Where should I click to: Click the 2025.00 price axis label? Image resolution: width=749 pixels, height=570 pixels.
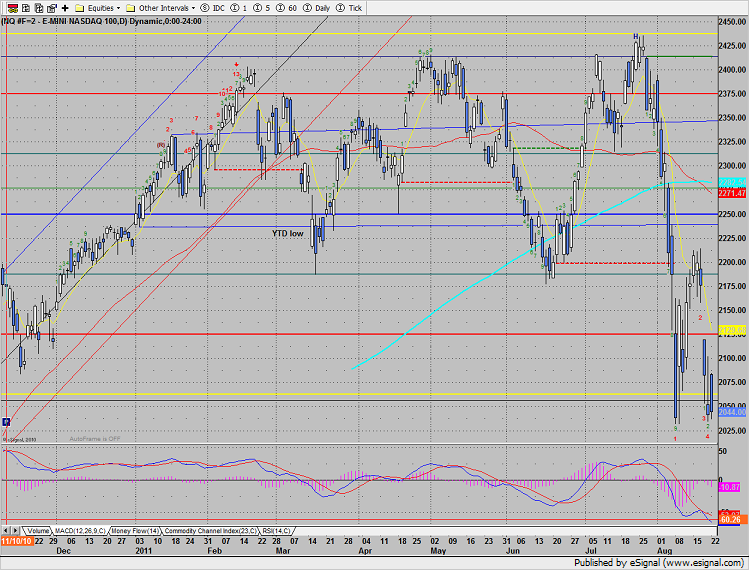732,431
